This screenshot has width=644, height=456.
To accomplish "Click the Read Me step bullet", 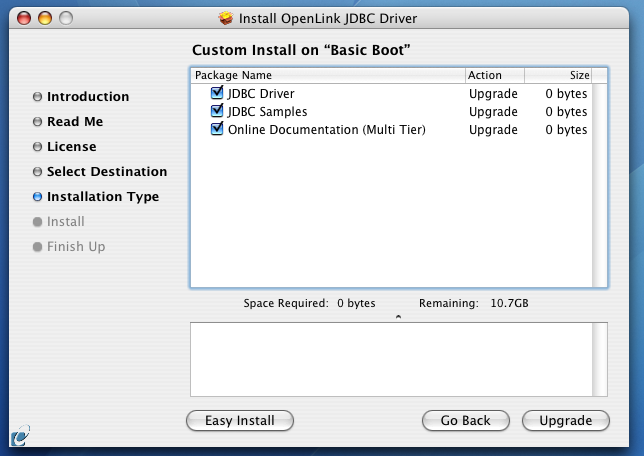I will [x=38, y=122].
